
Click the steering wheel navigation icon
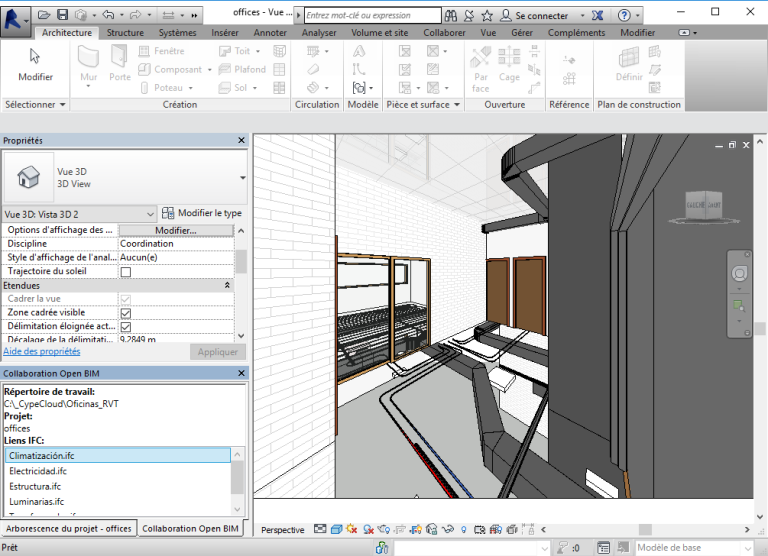739,273
